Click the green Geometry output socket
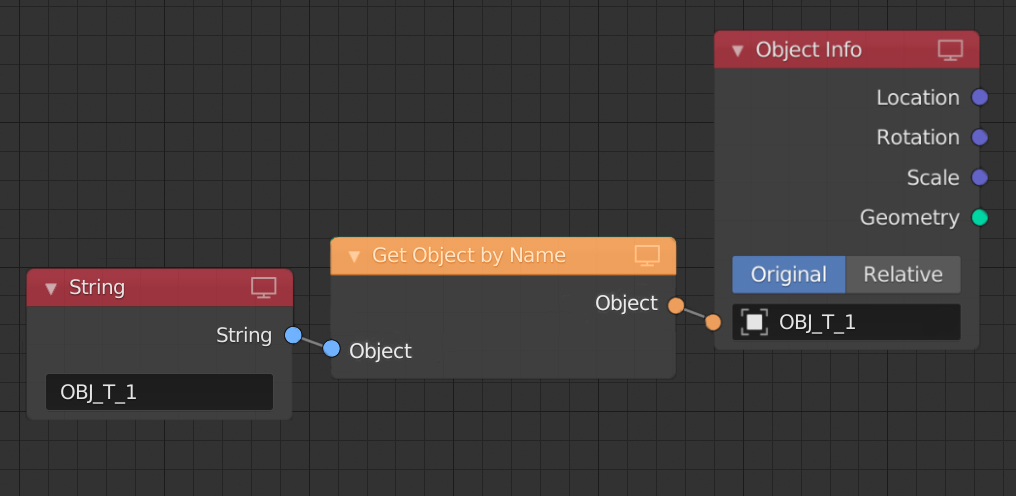 coord(980,218)
